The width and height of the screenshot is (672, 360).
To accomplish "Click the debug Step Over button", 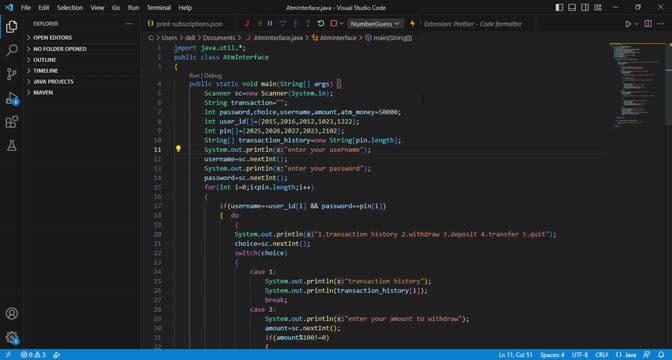I will [283, 24].
